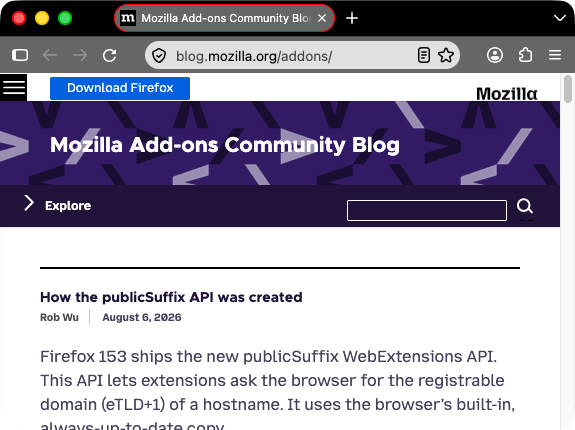Click the green fullscreen window button
Image resolution: width=575 pixels, height=430 pixels.
point(65,18)
